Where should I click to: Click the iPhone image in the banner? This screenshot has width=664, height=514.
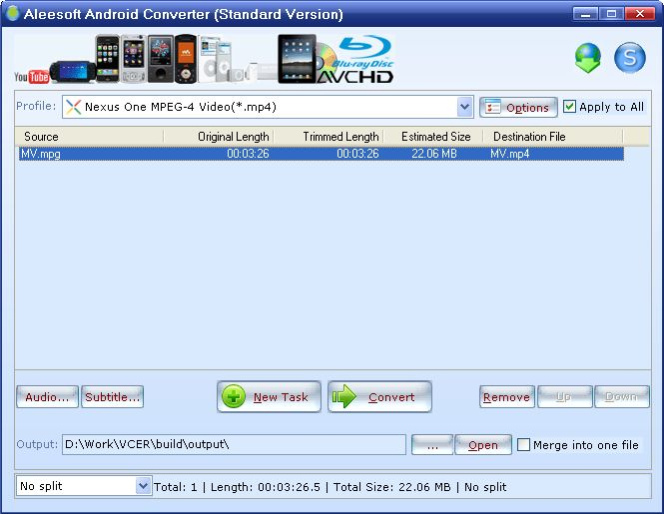(x=107, y=58)
